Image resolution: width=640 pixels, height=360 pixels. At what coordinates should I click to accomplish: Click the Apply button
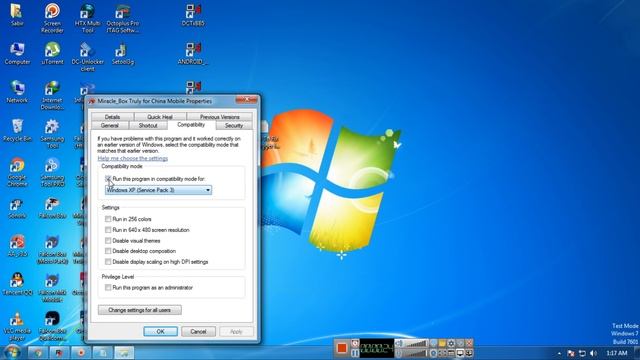point(236,331)
